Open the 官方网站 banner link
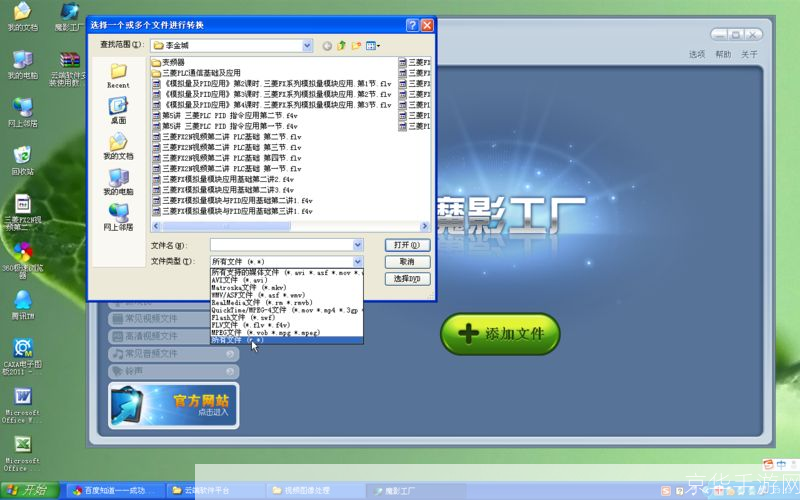 [x=173, y=406]
